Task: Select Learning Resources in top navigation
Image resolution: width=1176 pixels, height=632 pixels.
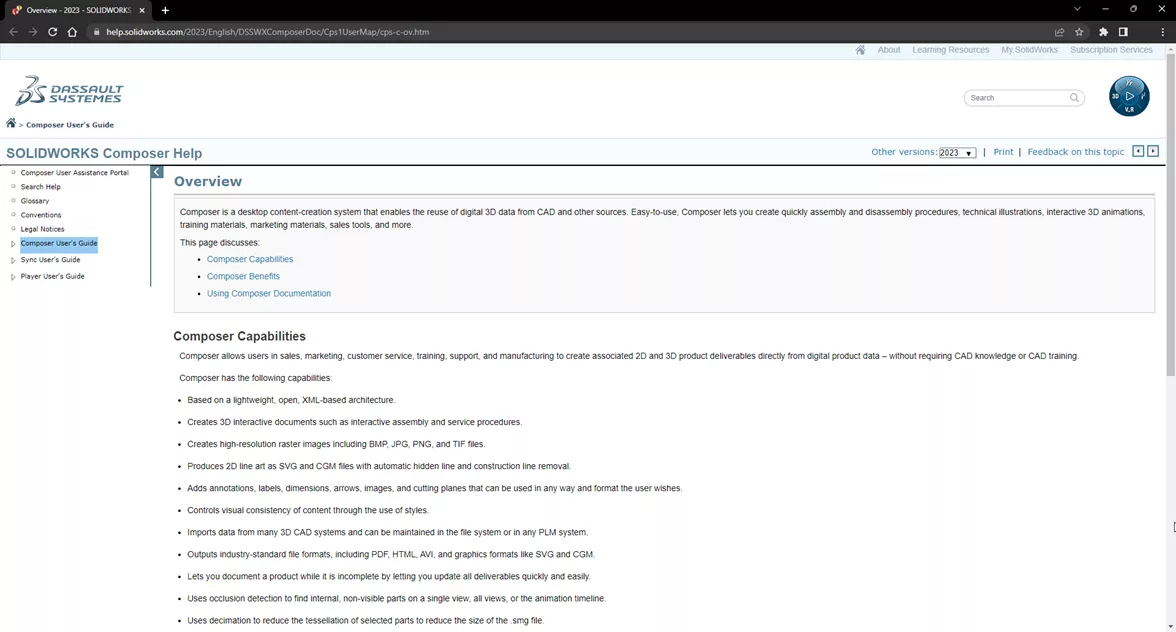Action: tap(950, 49)
